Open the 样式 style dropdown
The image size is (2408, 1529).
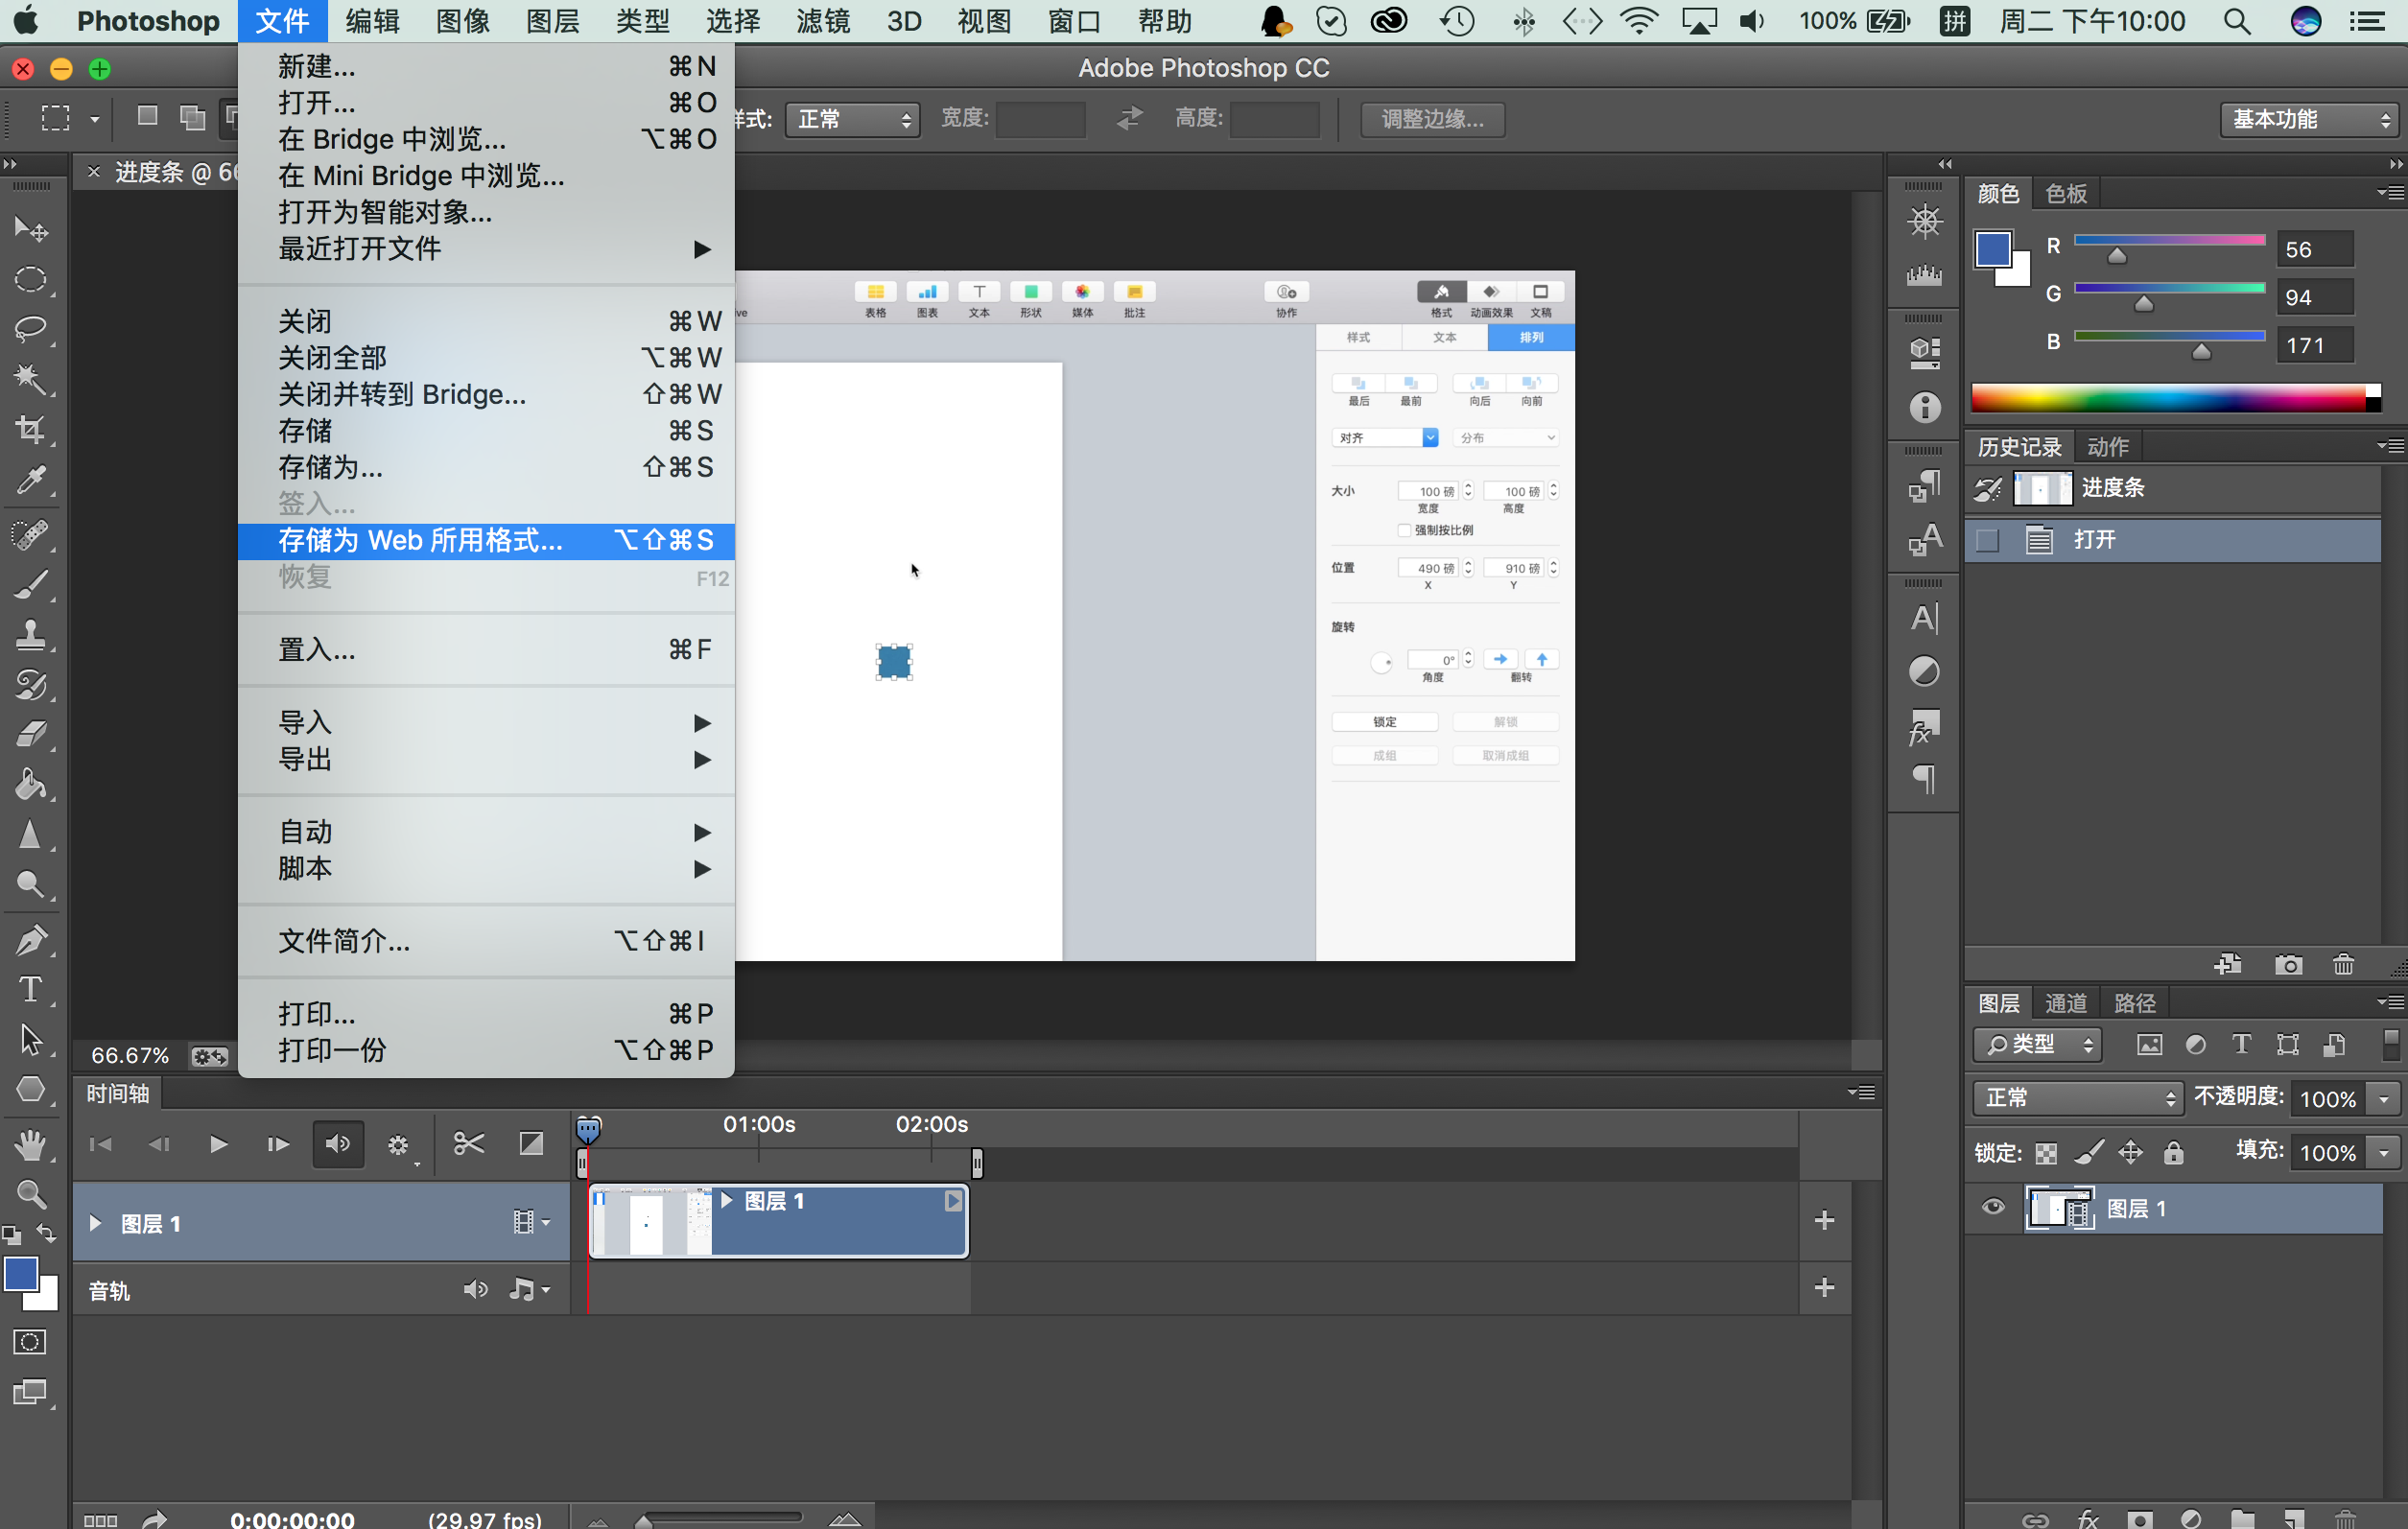852,120
